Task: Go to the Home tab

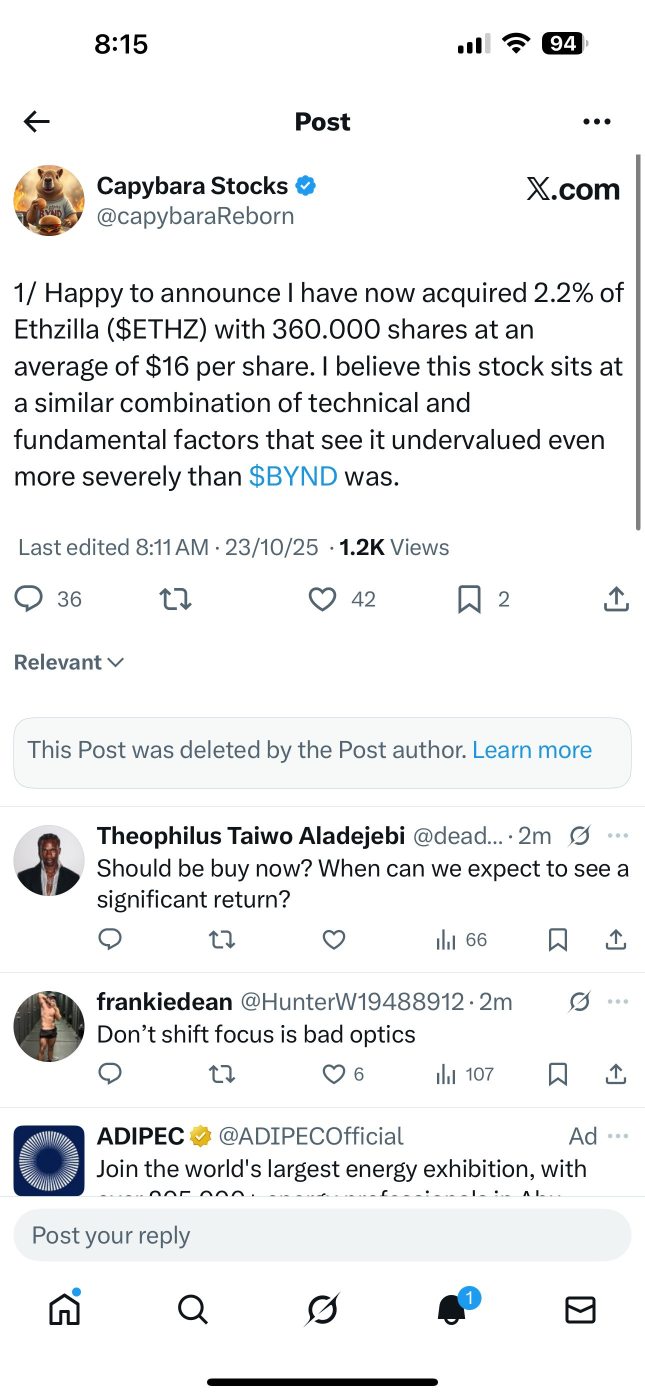Action: click(65, 1308)
